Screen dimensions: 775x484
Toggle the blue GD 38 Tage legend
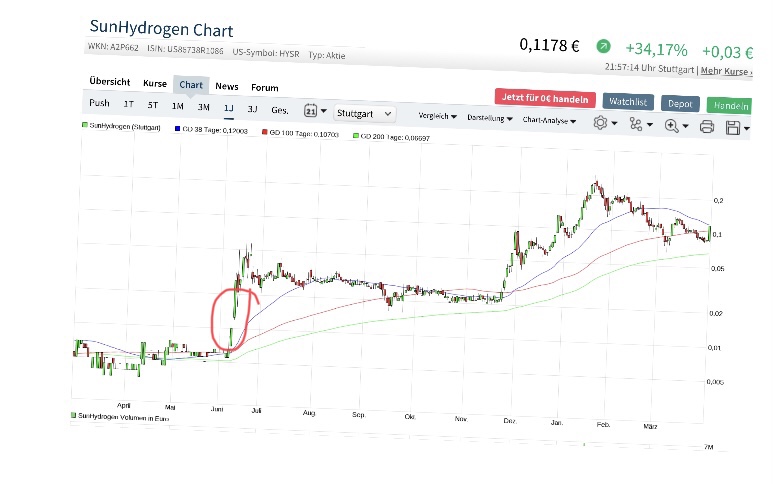[211, 130]
